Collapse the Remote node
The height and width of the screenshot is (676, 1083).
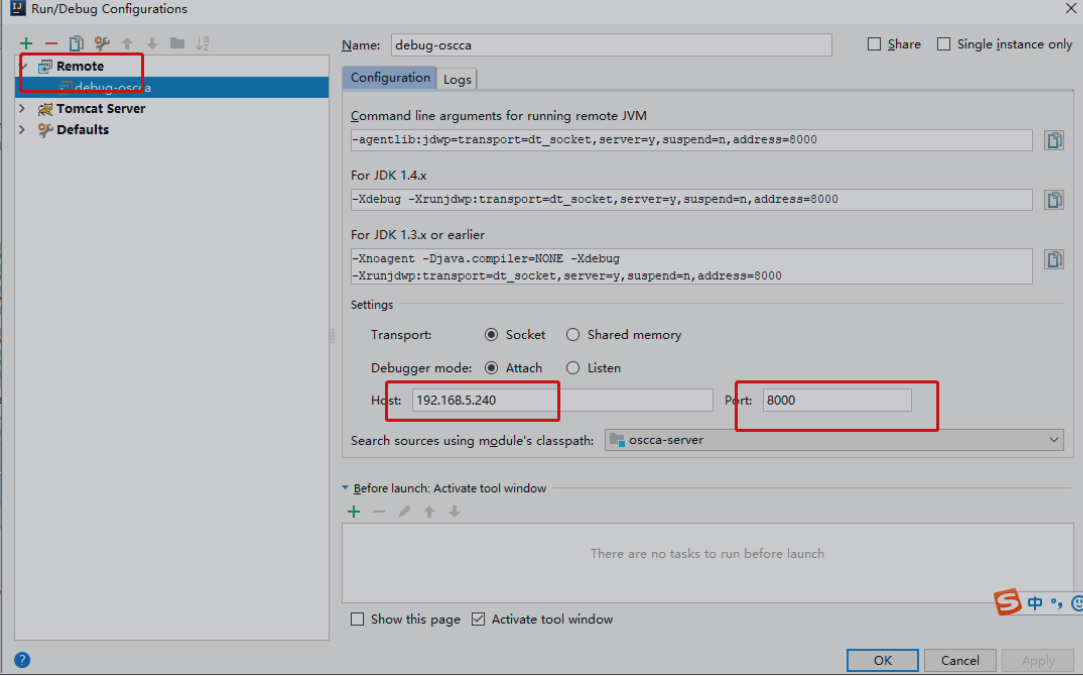[x=23, y=66]
